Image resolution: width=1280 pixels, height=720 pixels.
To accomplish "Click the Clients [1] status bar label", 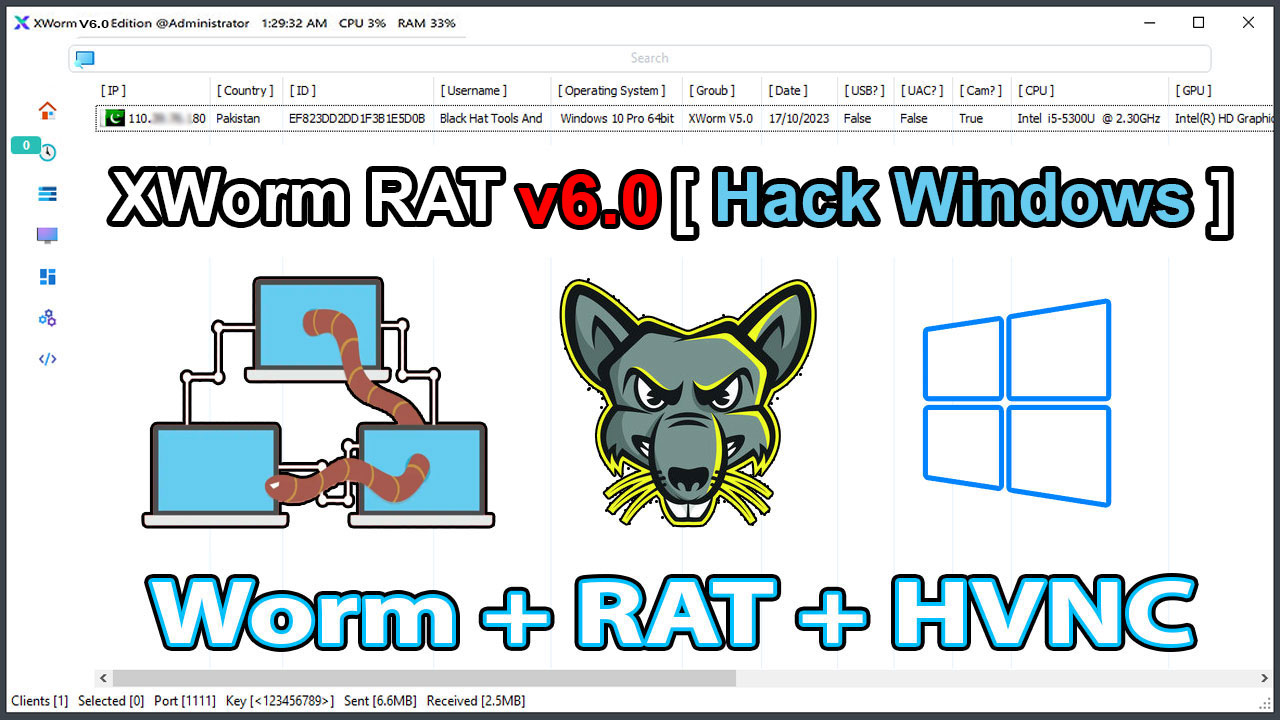I will 39,700.
